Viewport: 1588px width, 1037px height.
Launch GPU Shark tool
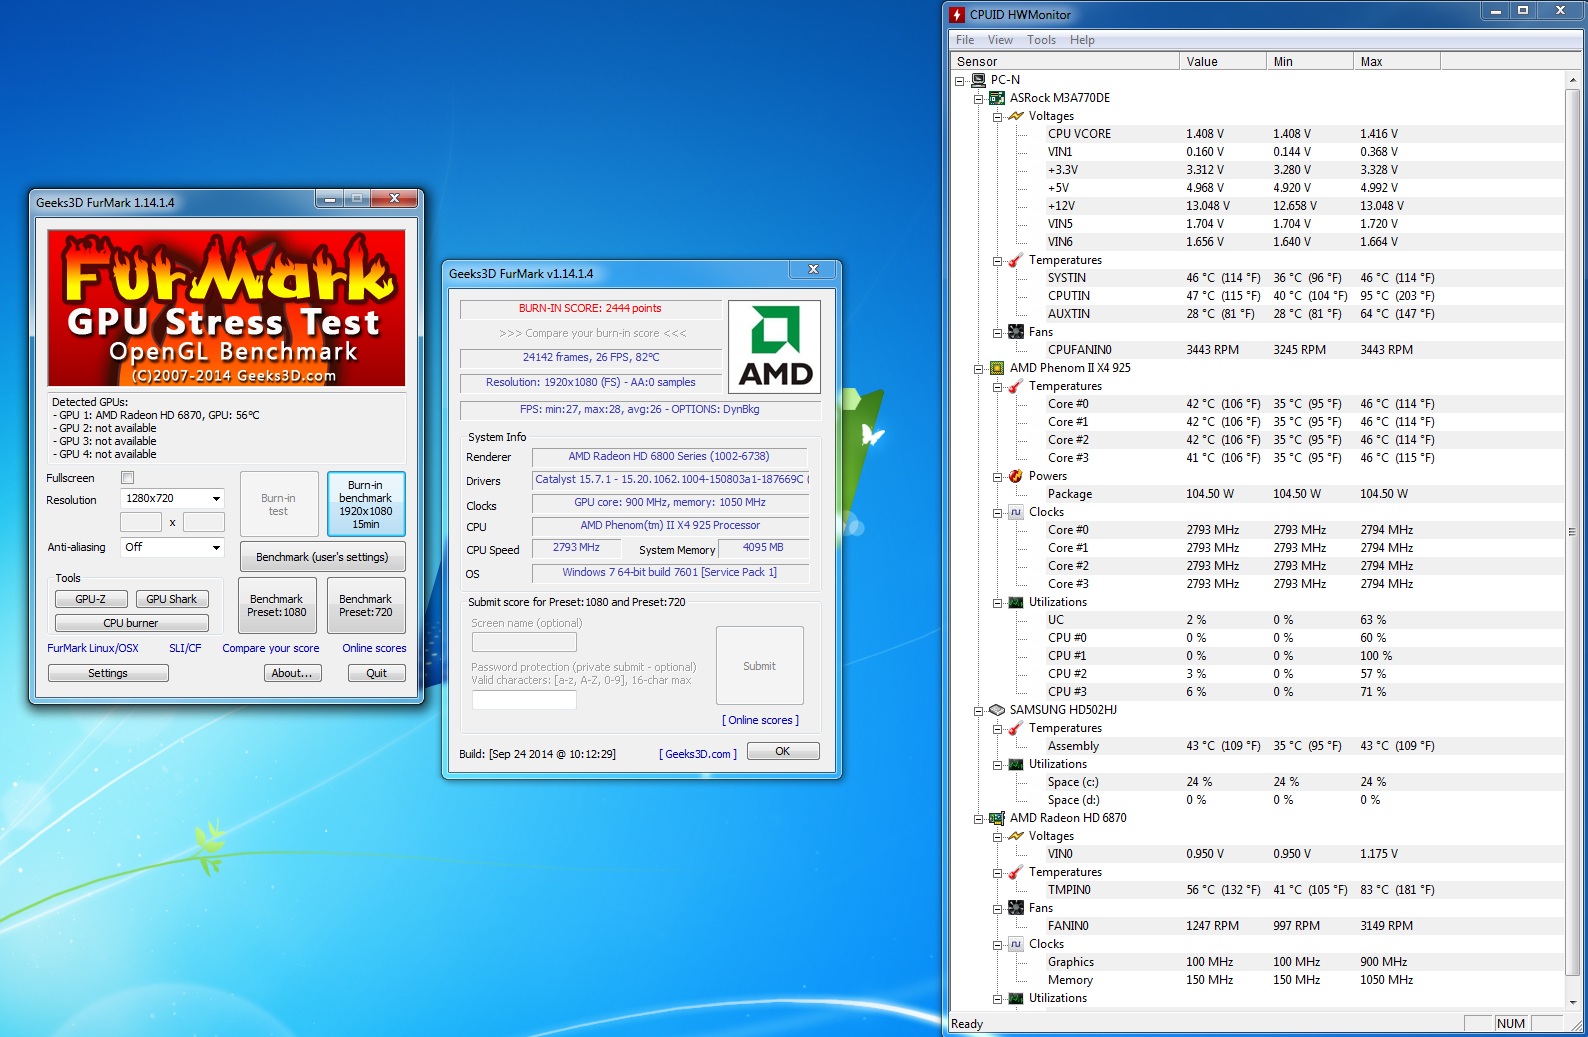tap(172, 599)
